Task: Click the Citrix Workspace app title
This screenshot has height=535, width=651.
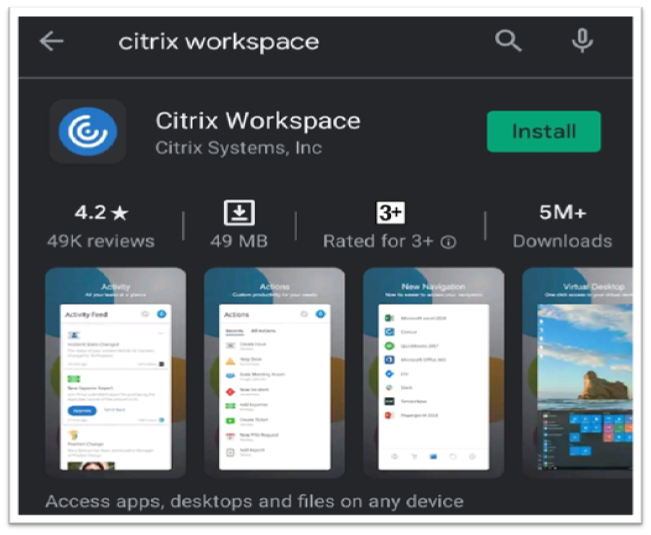Action: pyautogui.click(x=258, y=121)
